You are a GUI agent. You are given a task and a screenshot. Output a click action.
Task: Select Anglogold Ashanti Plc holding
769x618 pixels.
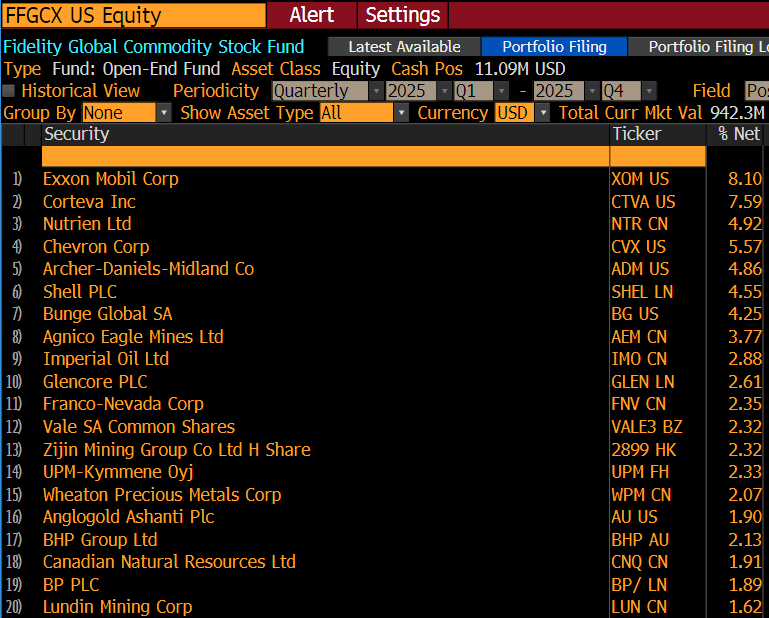tap(128, 517)
